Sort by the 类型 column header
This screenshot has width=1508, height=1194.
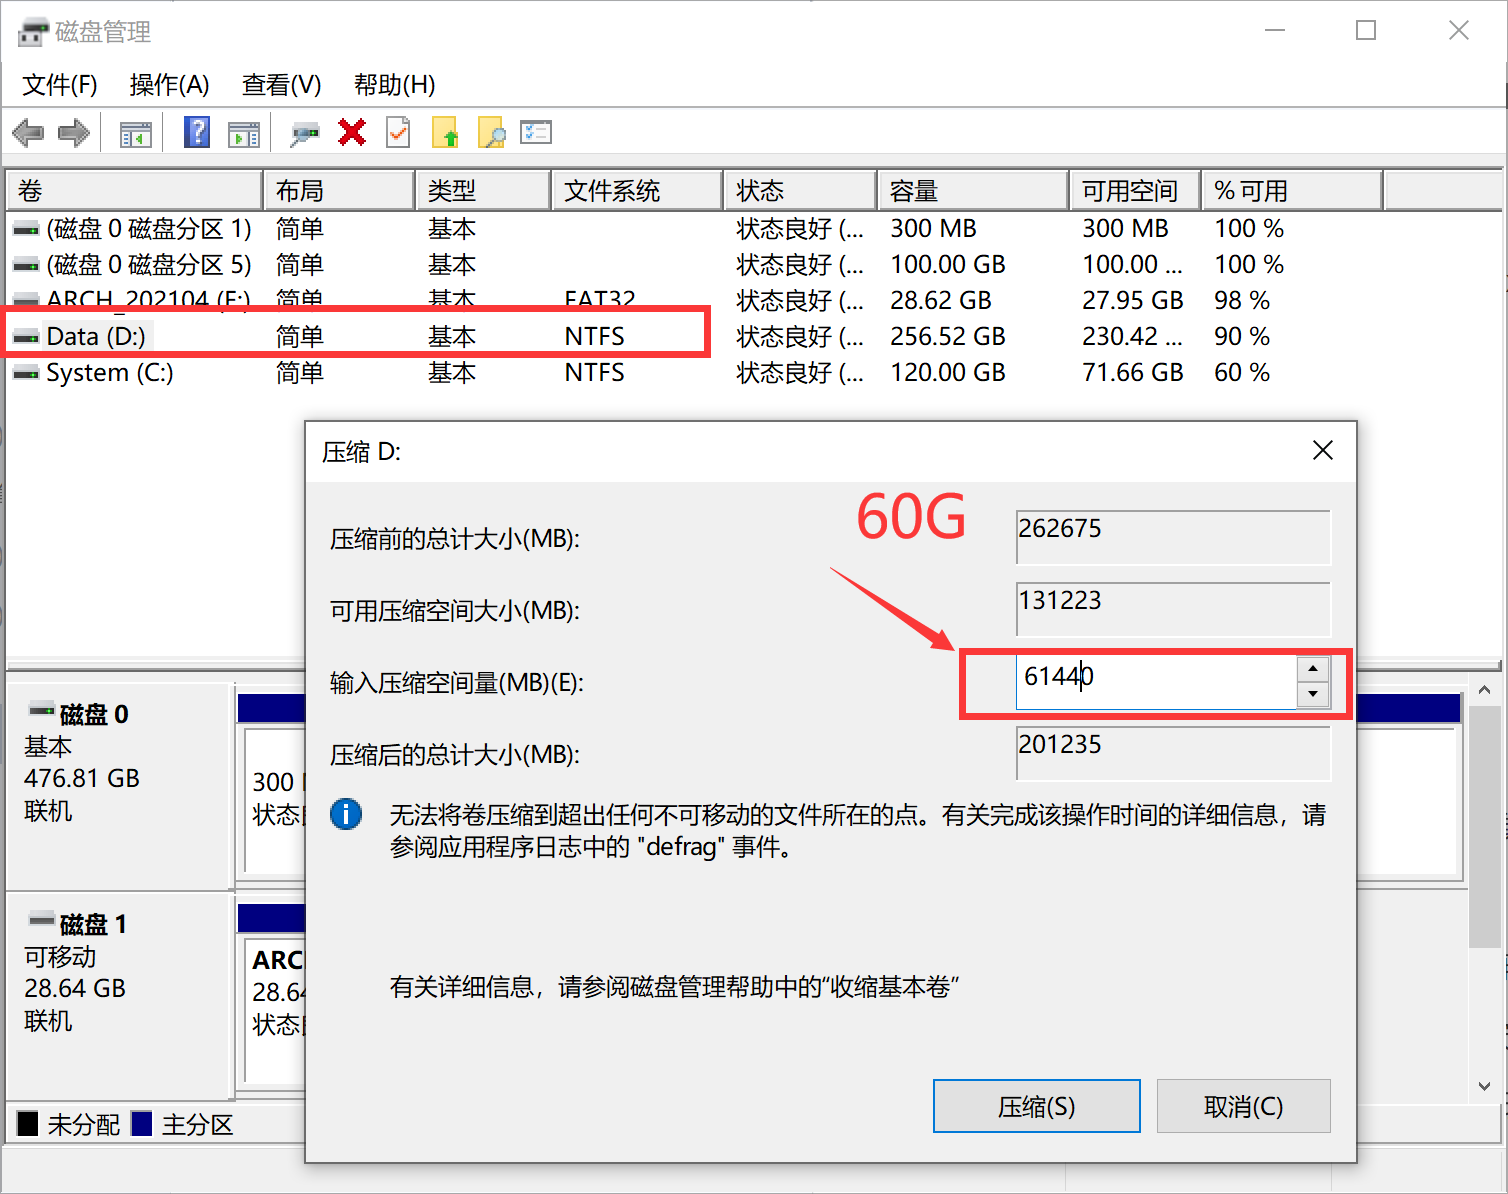click(x=483, y=191)
